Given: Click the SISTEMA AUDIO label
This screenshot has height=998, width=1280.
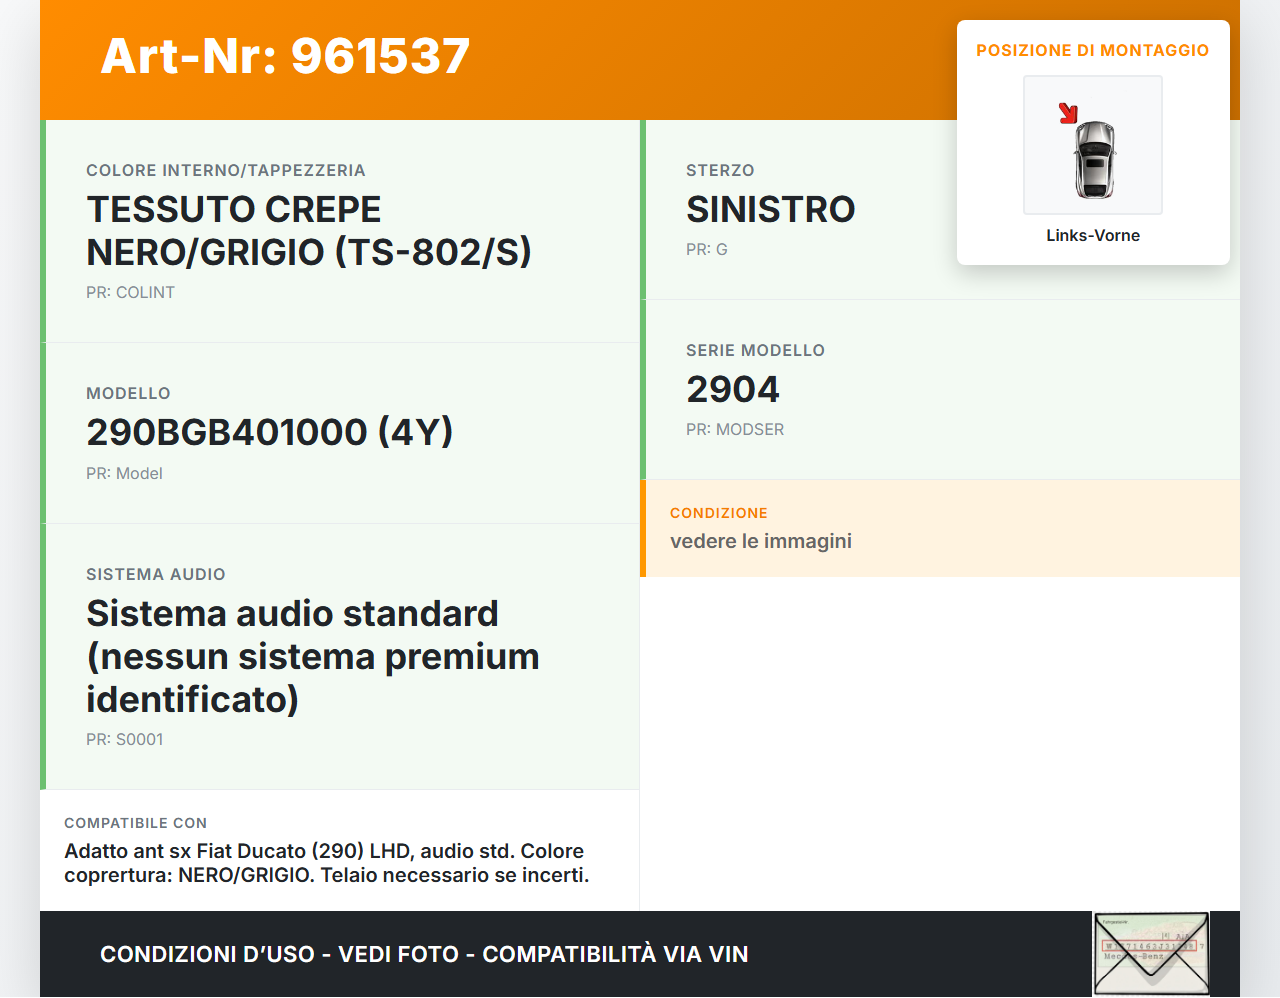Looking at the screenshot, I should [x=156, y=574].
